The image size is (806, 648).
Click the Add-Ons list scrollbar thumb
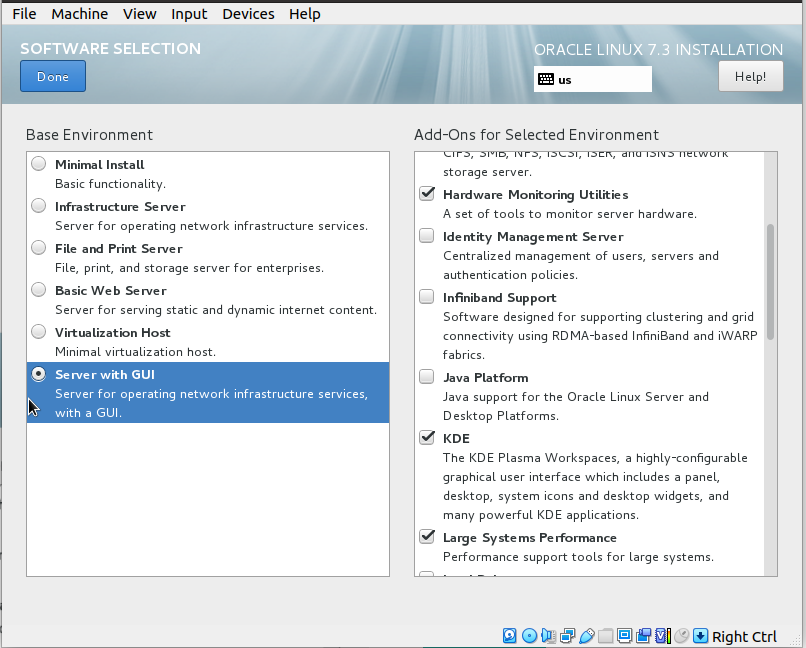point(770,282)
